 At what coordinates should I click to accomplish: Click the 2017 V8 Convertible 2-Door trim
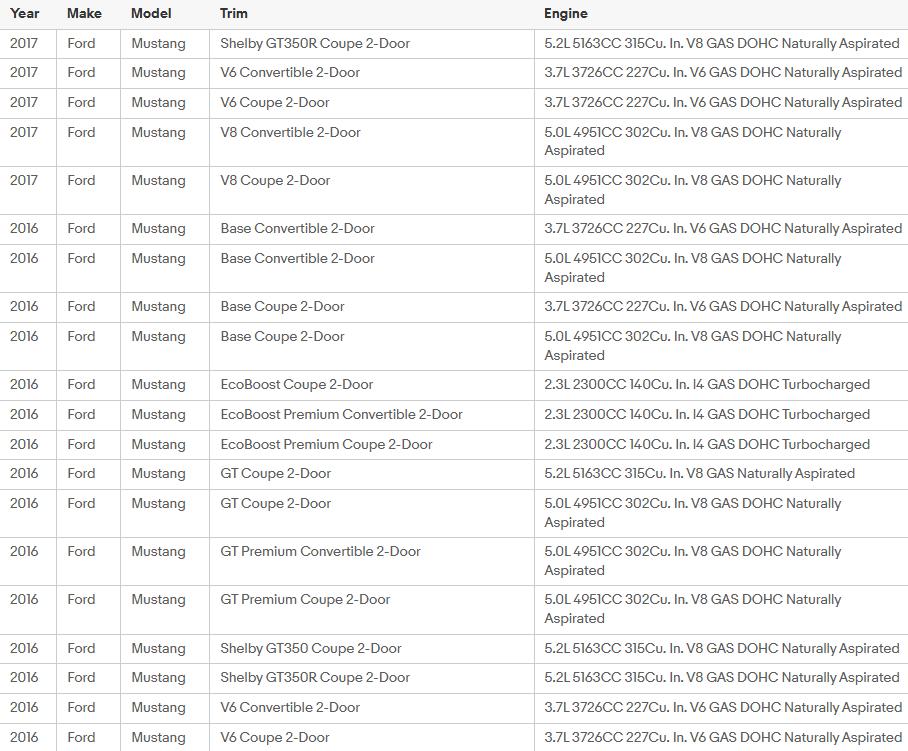[290, 132]
